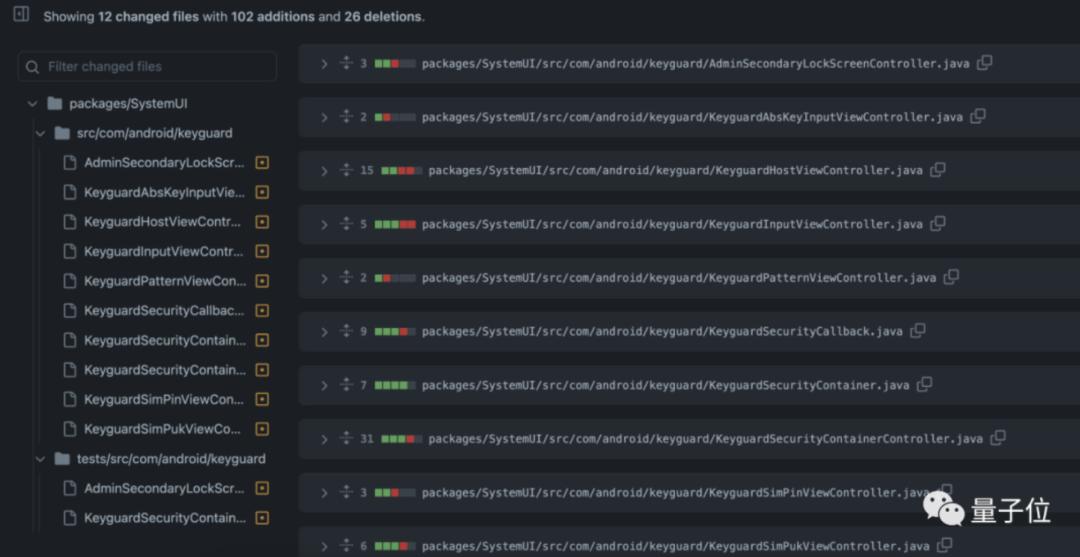The width and height of the screenshot is (1080, 557).
Task: Click the diffstat bar for KeyguardSecurityContainer.java
Action: click(x=395, y=386)
